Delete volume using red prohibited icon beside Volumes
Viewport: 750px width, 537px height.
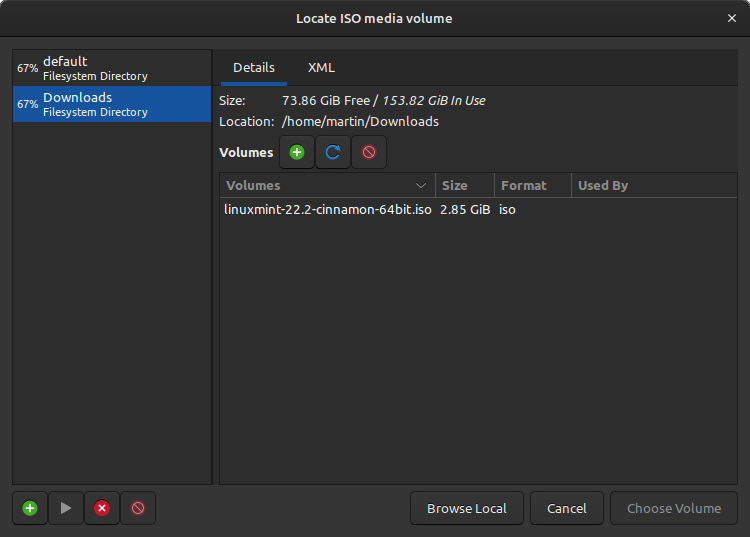click(369, 152)
